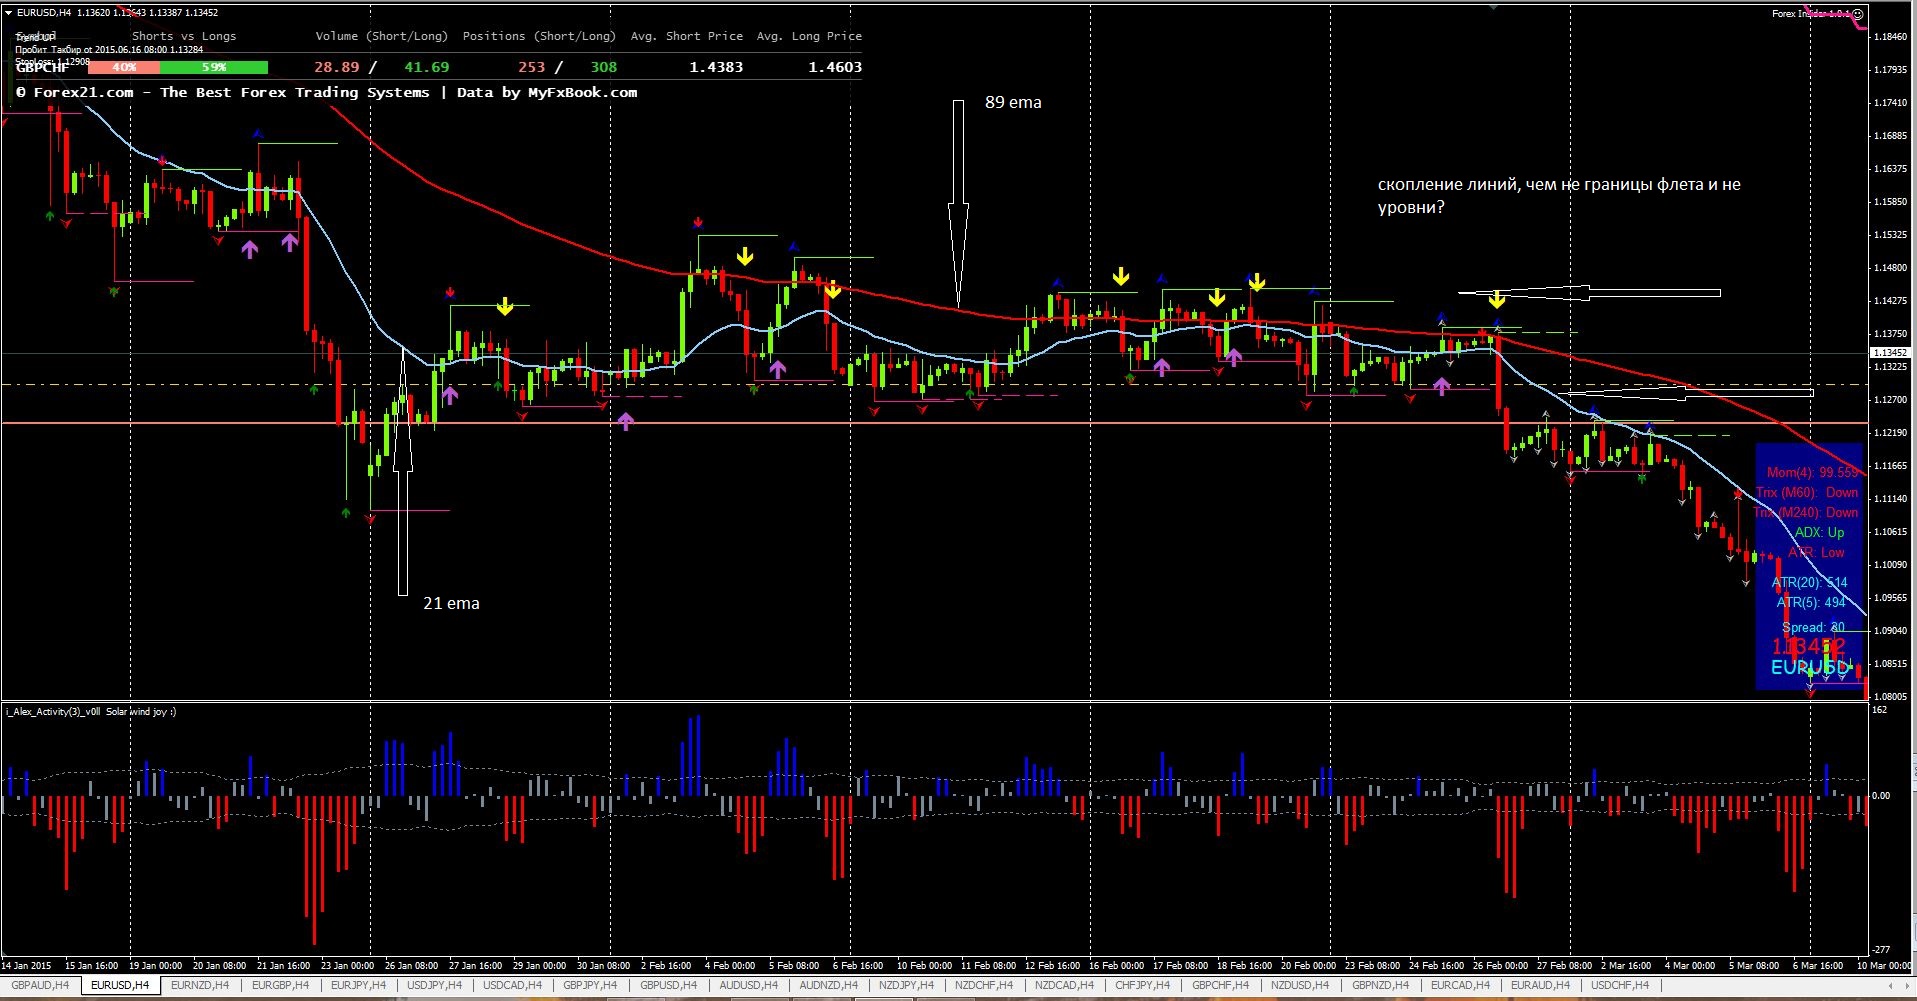The height and width of the screenshot is (1001, 1917).
Task: Switch to the NZDCHF,H4 chart tab
Action: (984, 986)
